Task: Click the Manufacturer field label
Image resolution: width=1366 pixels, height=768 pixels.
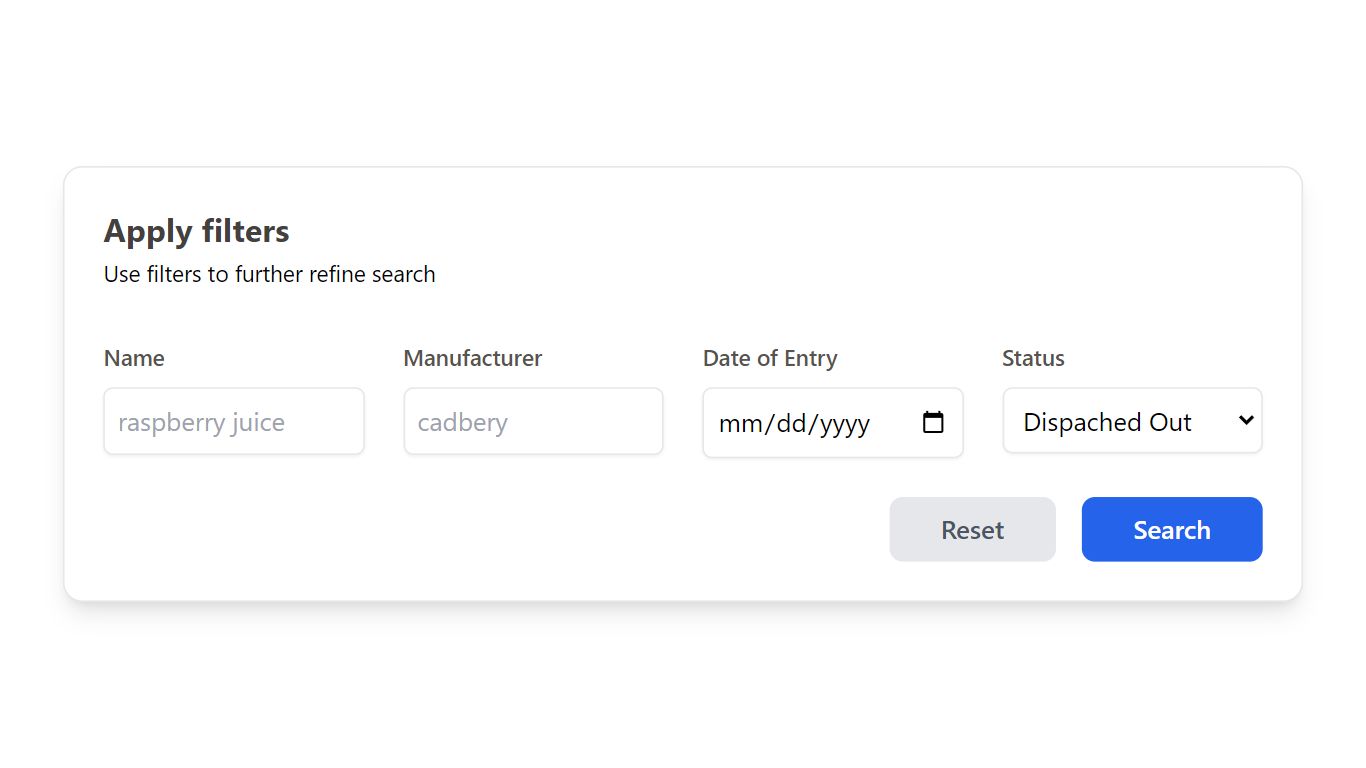Action: click(x=472, y=358)
